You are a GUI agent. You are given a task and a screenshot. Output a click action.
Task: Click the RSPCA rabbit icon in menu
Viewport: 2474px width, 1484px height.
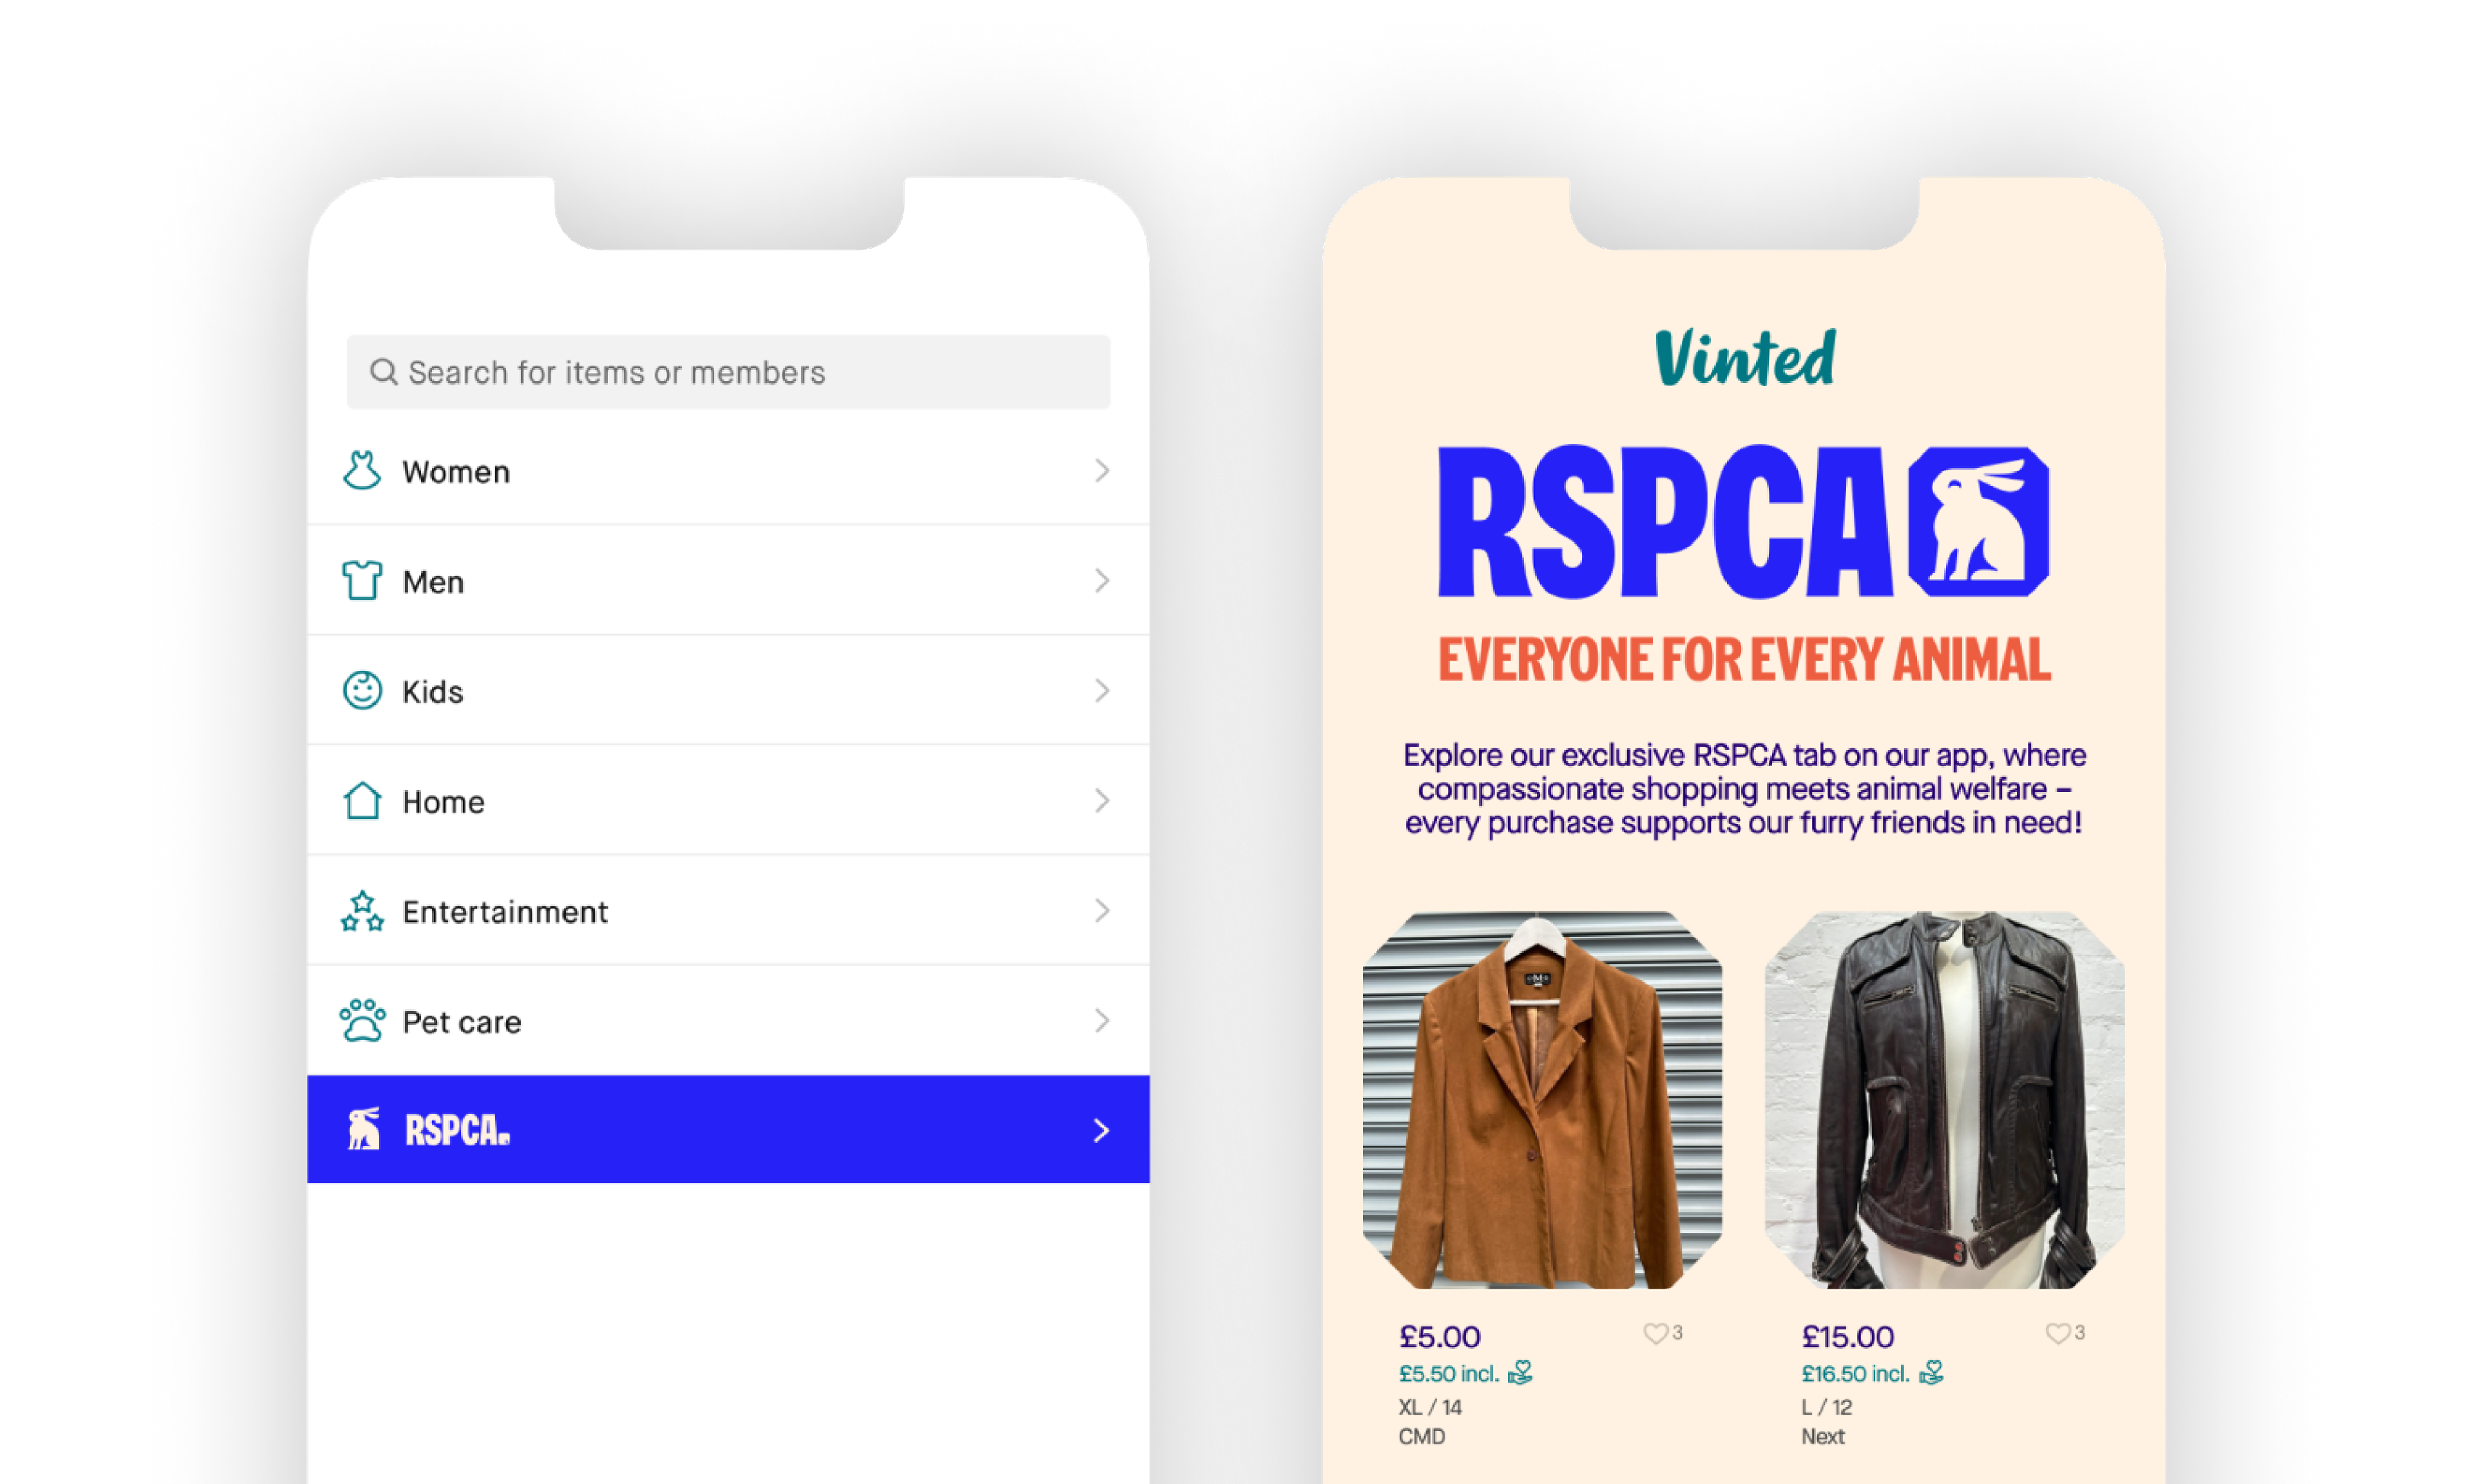pyautogui.click(x=364, y=1130)
